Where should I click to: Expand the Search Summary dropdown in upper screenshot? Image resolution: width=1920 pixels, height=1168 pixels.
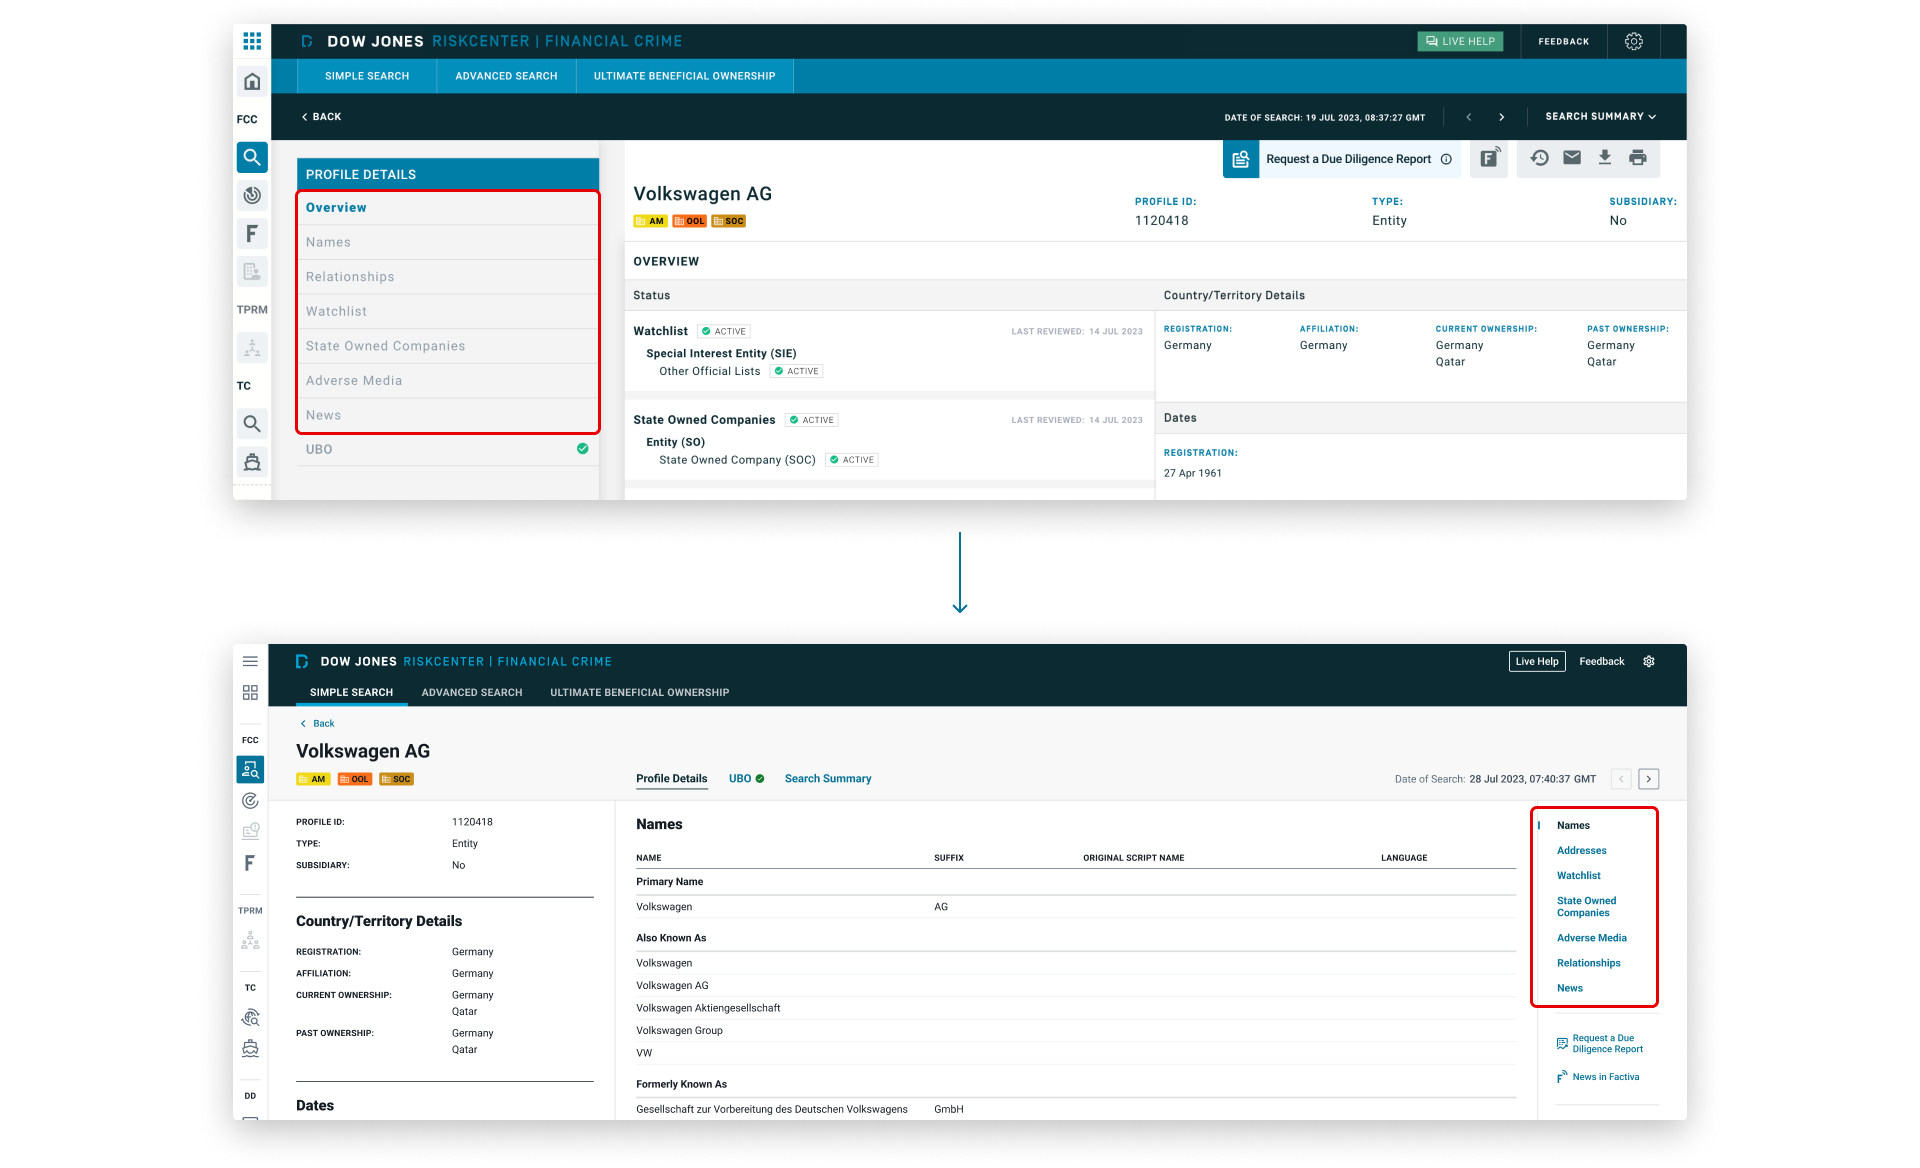click(1600, 117)
